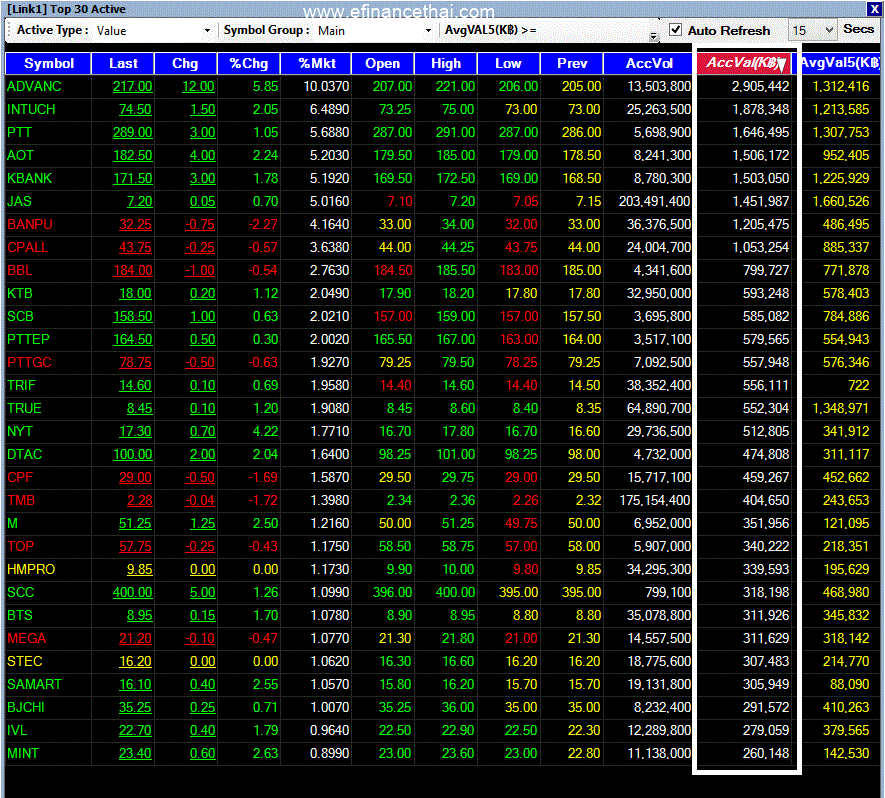The height and width of the screenshot is (798, 885).
Task: Sort by the Last column header
Action: 123,63
